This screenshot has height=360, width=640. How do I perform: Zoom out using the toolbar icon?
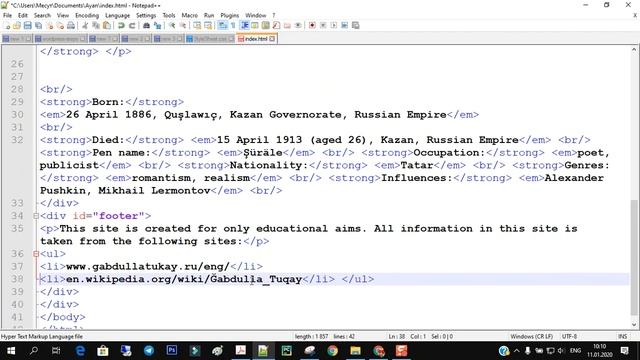[183, 25]
